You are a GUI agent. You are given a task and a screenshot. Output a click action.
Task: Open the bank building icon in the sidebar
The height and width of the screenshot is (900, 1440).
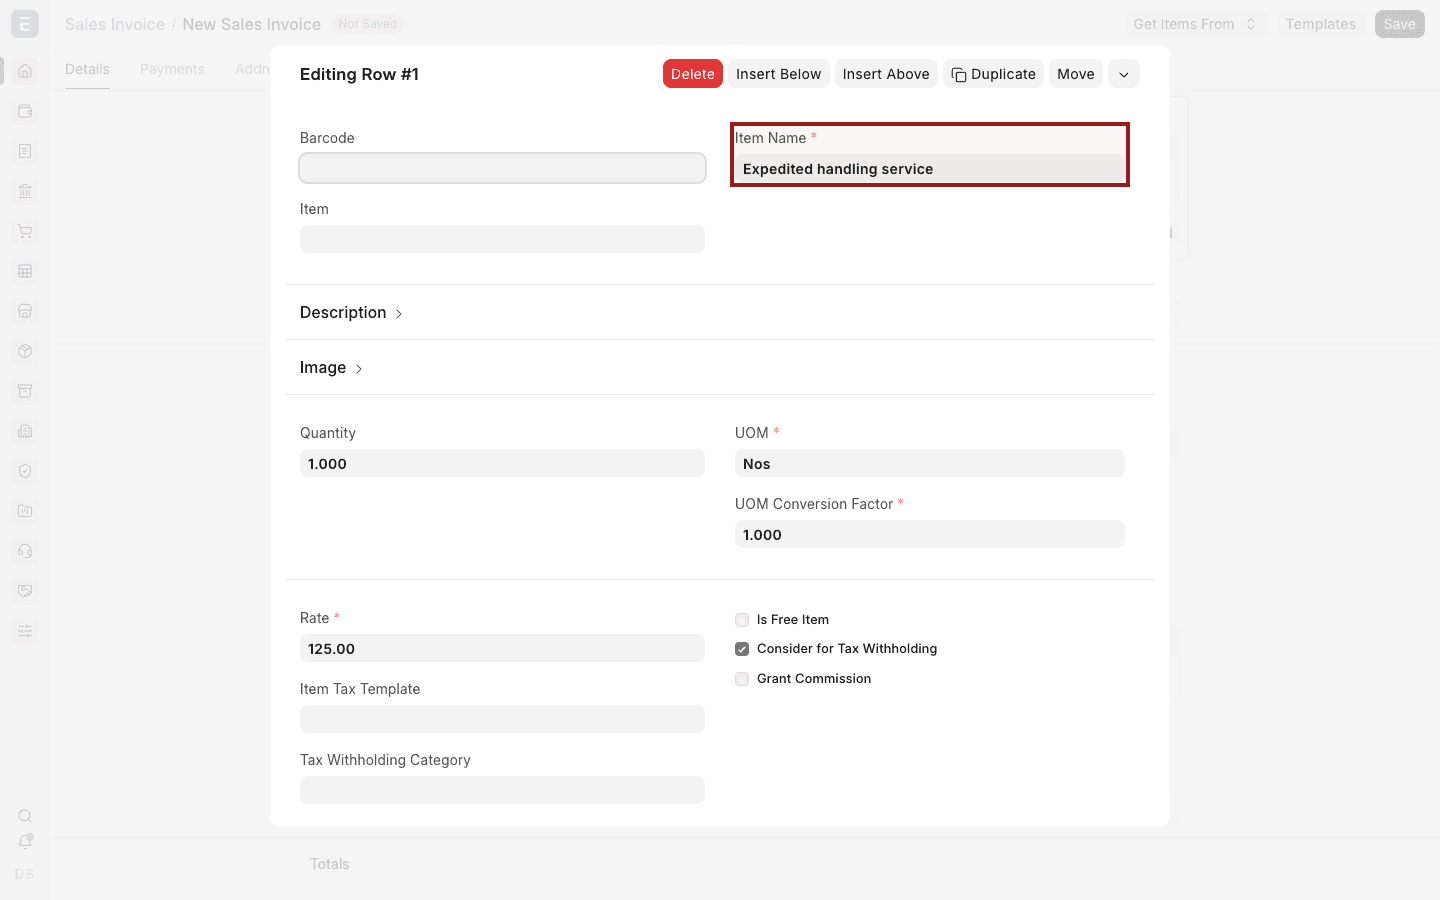click(x=25, y=191)
